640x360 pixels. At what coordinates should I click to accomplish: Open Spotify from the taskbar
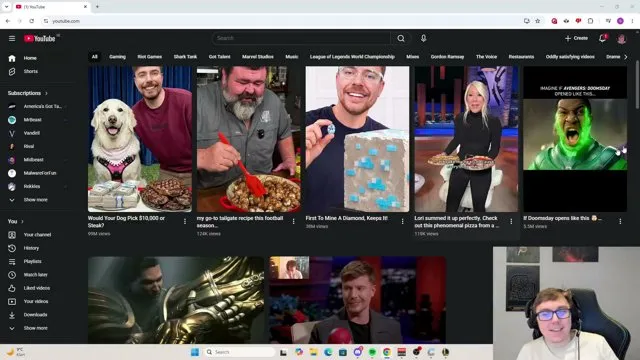pyautogui.click(x=372, y=352)
